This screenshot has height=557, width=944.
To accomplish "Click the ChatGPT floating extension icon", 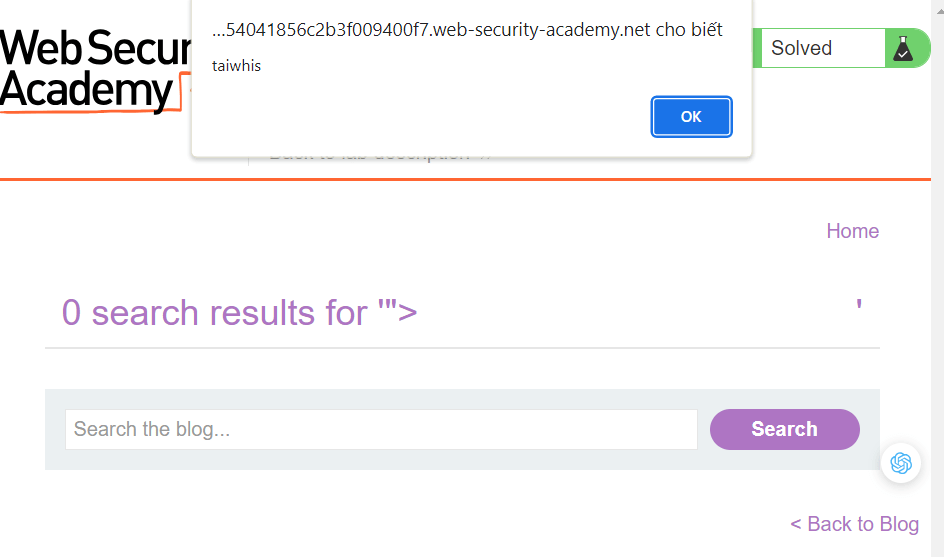I will 902,463.
